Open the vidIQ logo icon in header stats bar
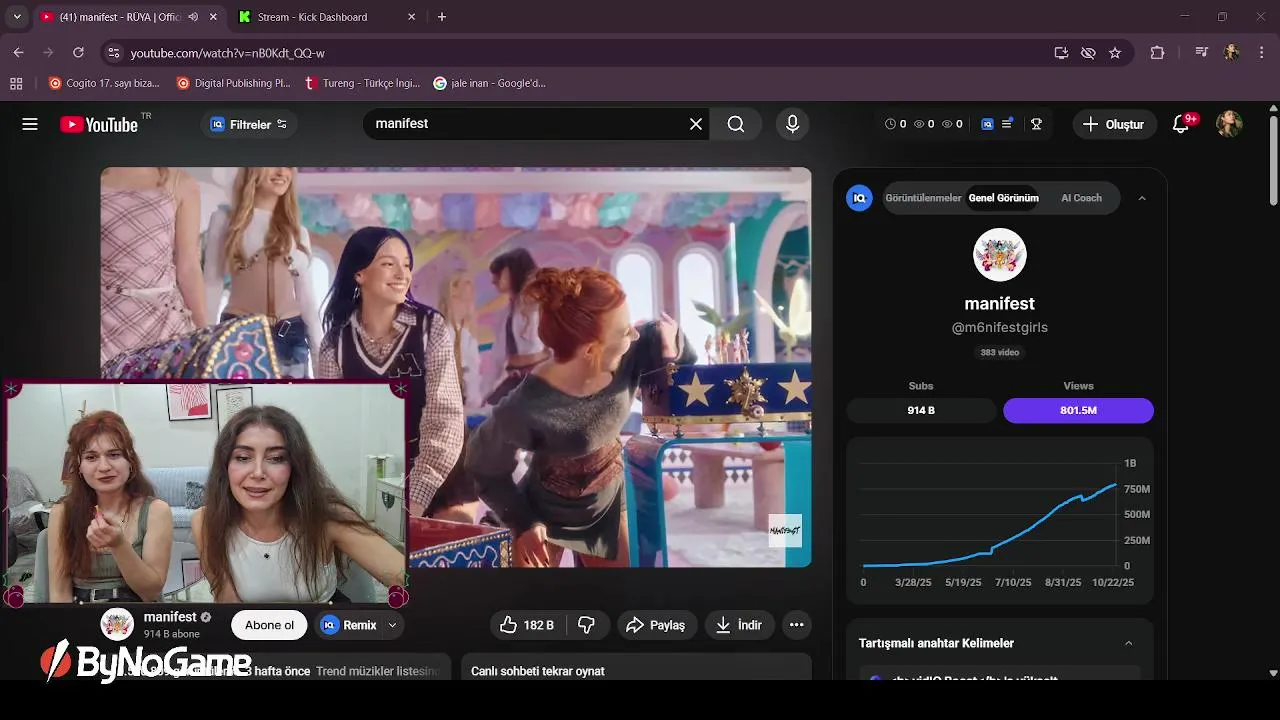This screenshot has height=720, width=1280. 987,124
